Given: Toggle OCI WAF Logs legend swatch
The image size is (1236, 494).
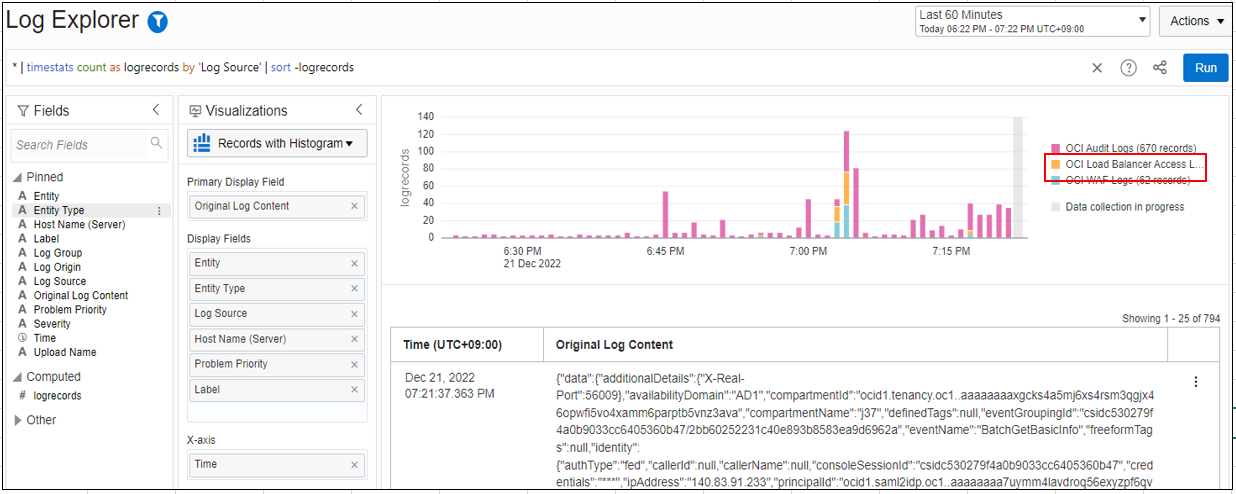Looking at the screenshot, I should (1055, 180).
